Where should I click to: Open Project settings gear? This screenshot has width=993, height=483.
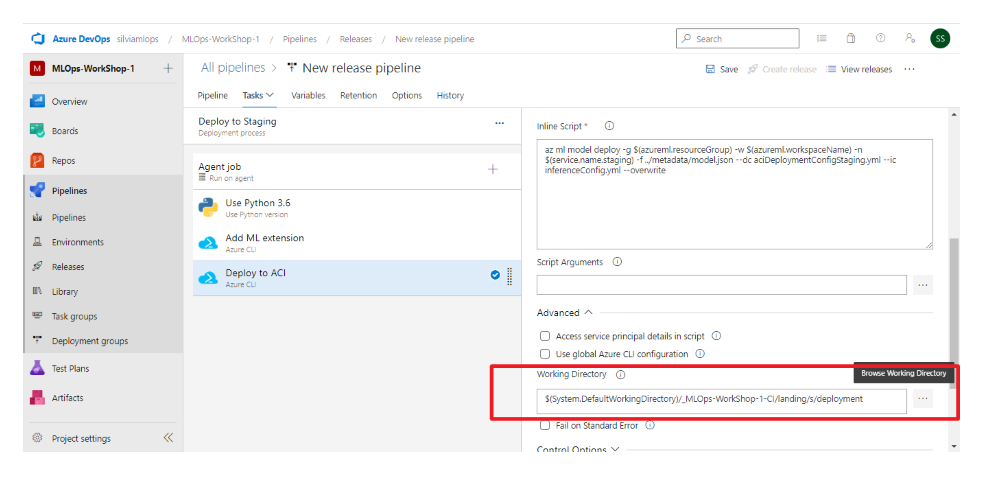click(x=37, y=438)
